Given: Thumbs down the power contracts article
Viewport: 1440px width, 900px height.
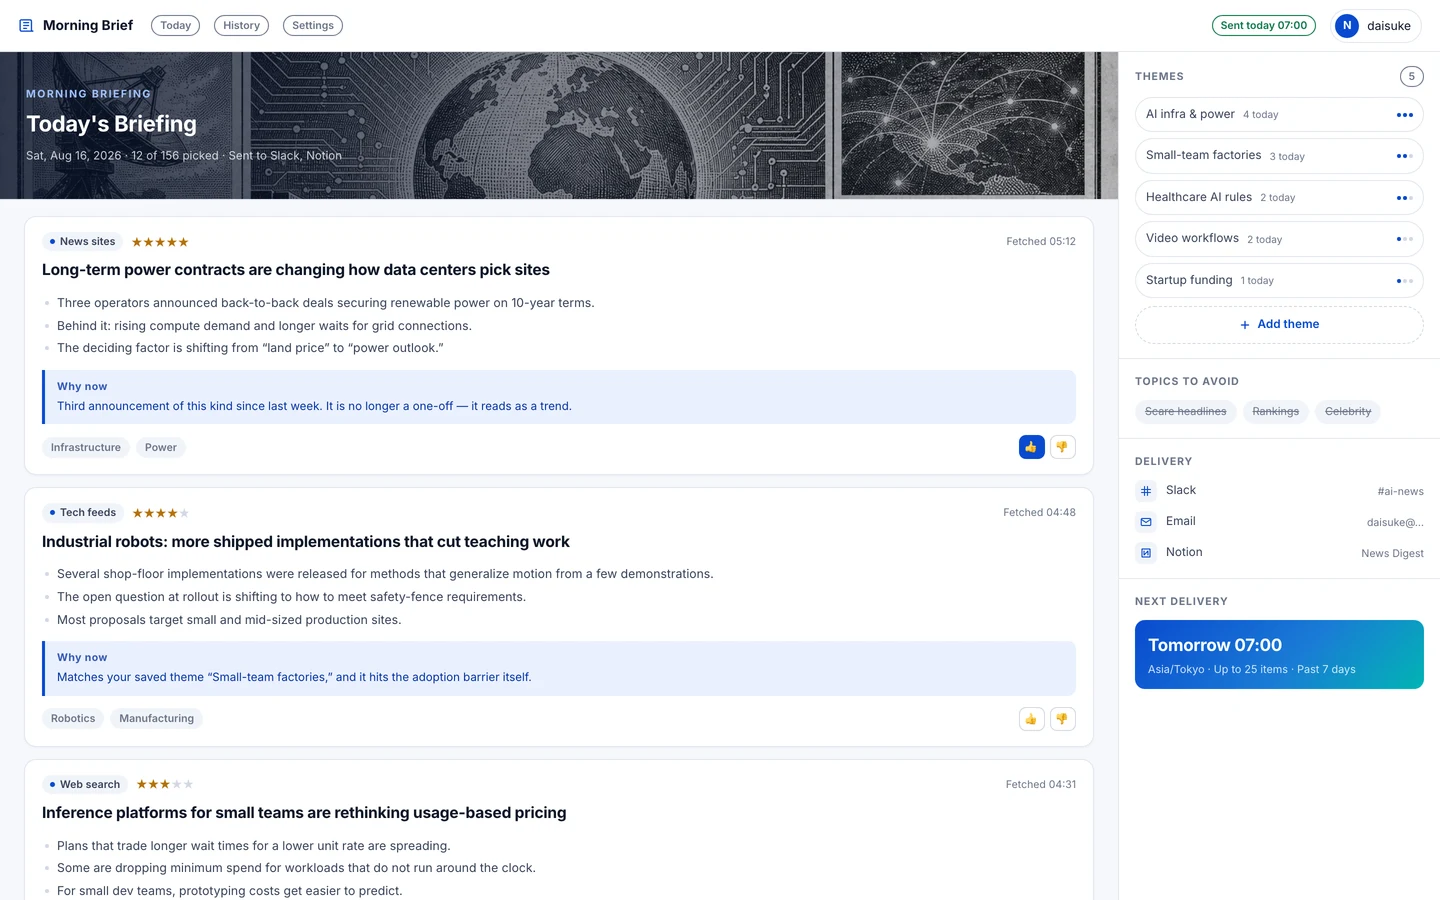Looking at the screenshot, I should [x=1063, y=447].
